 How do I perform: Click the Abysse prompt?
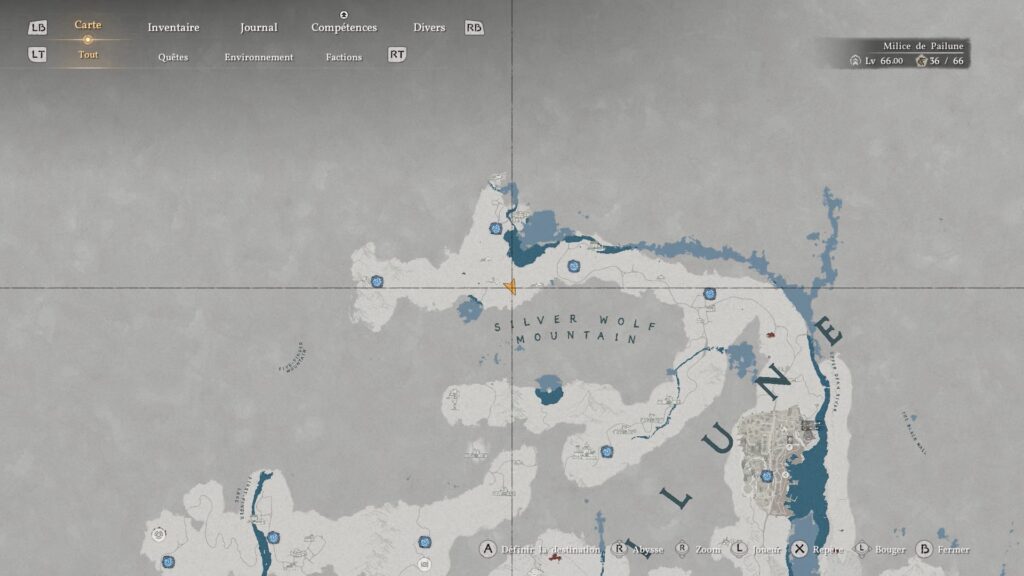(x=637, y=549)
